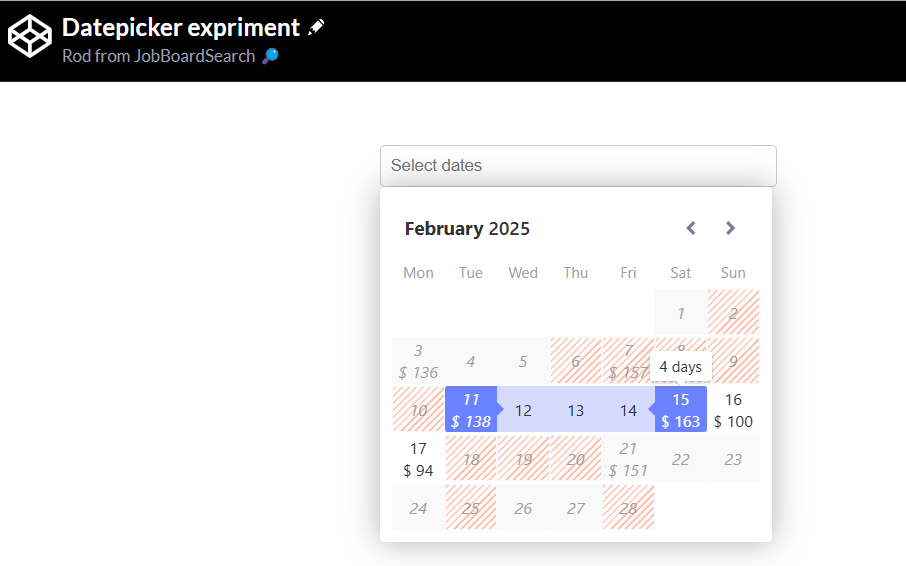Click the CodePen logo icon

coord(29,37)
